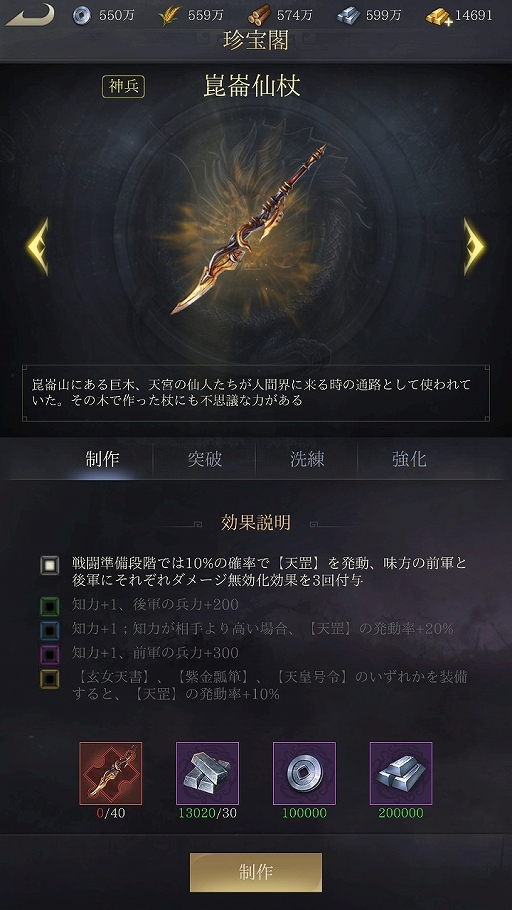Tap the silver coin currency icon
This screenshot has height=910, width=512.
[81, 16]
